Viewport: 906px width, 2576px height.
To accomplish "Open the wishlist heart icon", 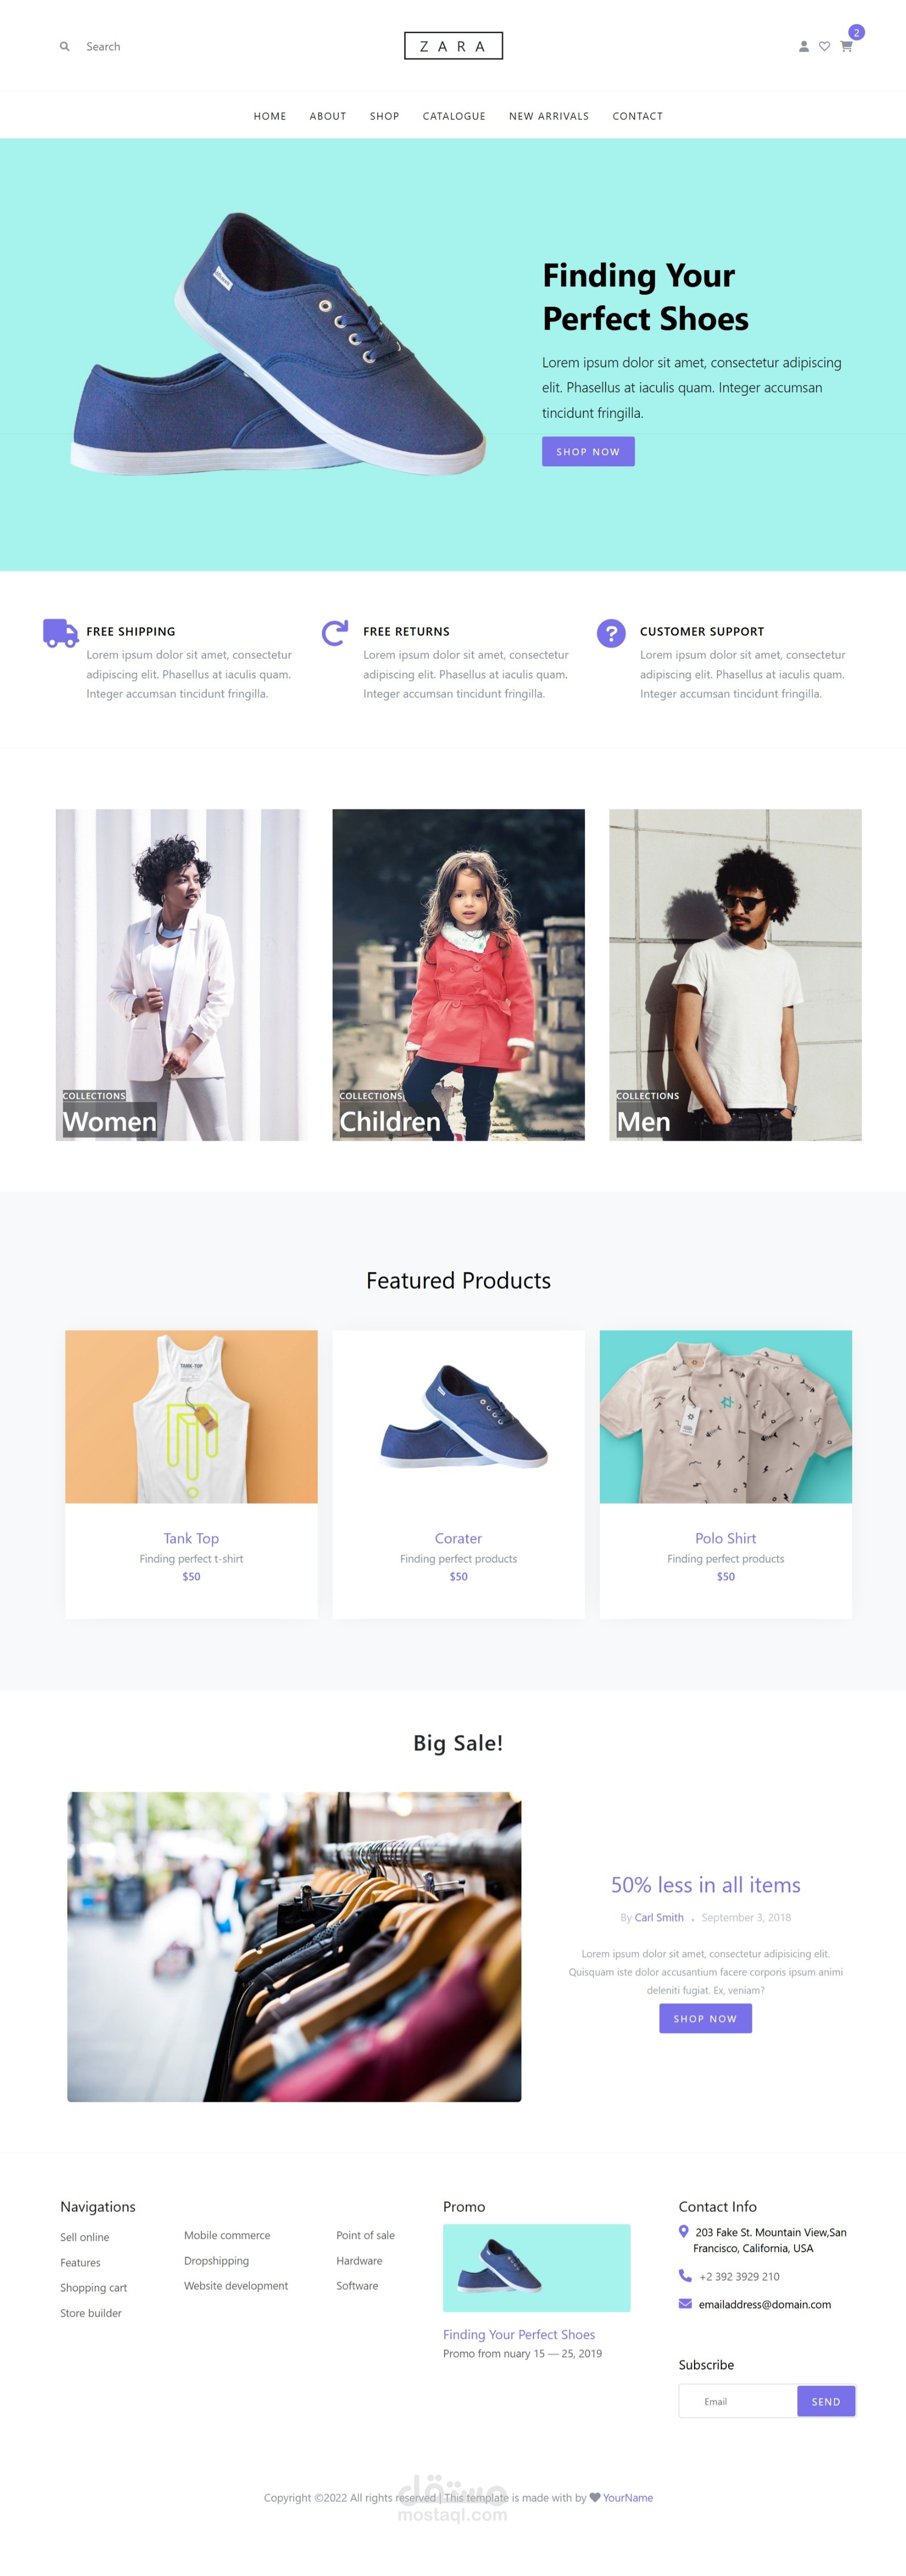I will [824, 46].
